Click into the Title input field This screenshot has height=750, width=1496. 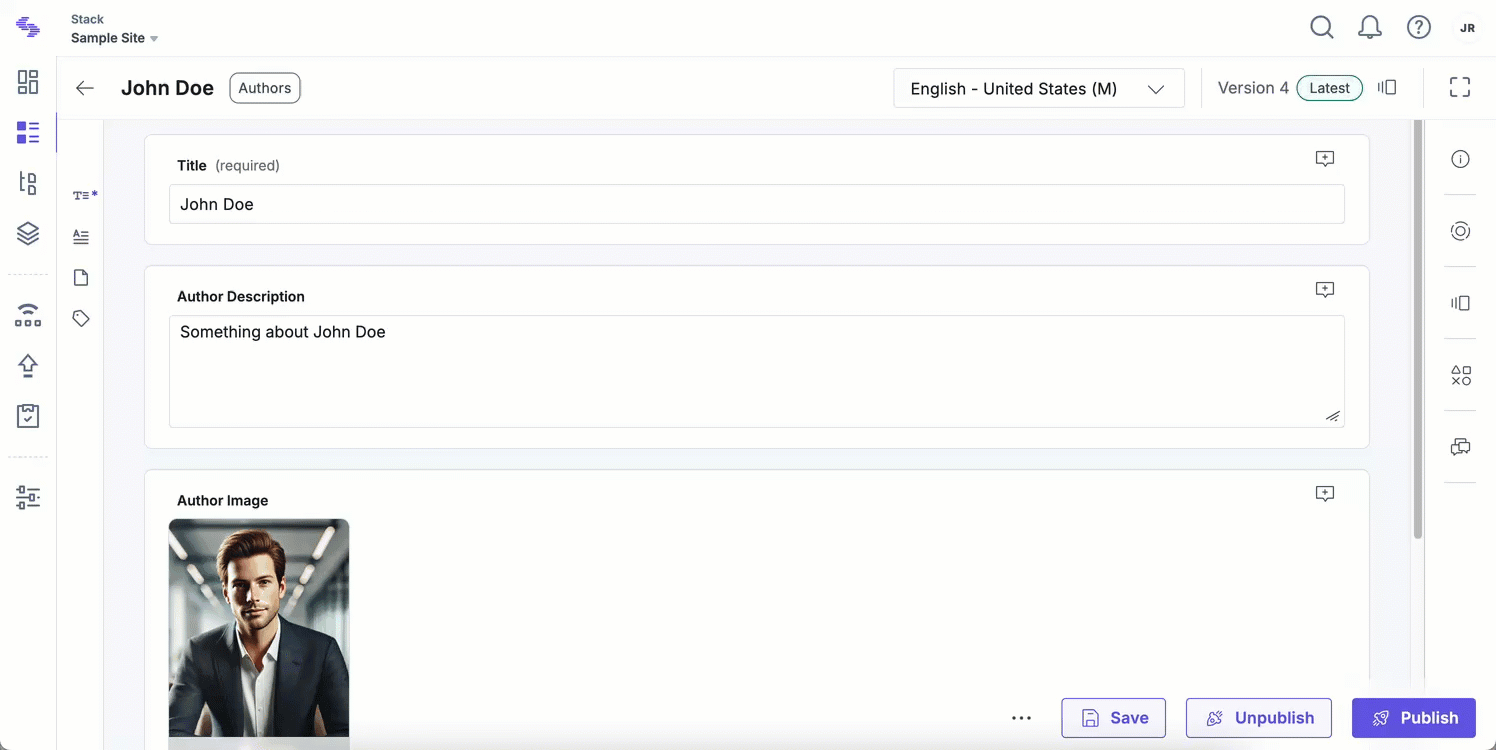757,204
